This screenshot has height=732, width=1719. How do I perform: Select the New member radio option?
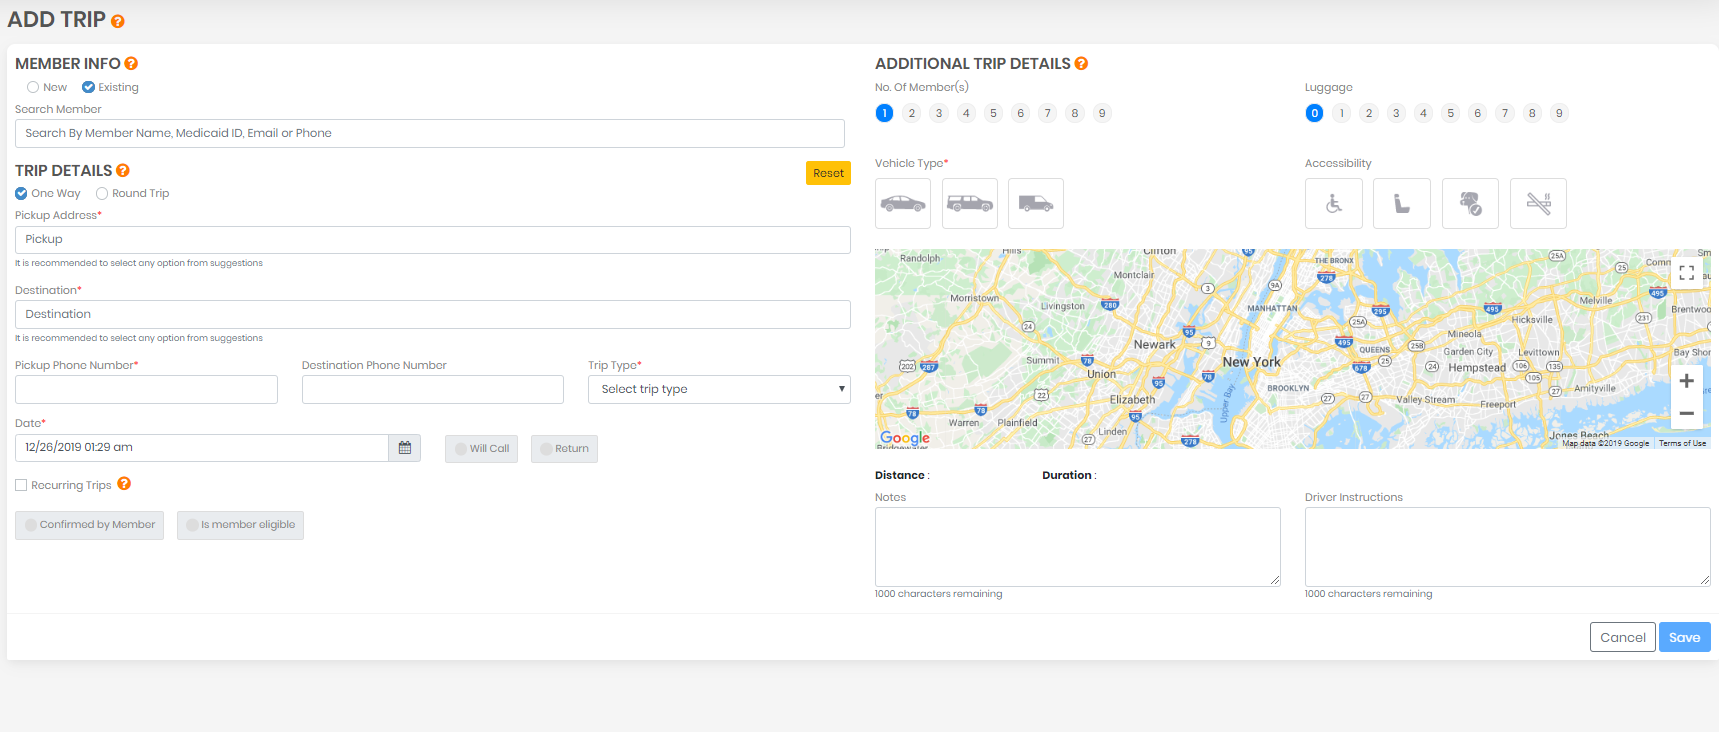click(33, 88)
